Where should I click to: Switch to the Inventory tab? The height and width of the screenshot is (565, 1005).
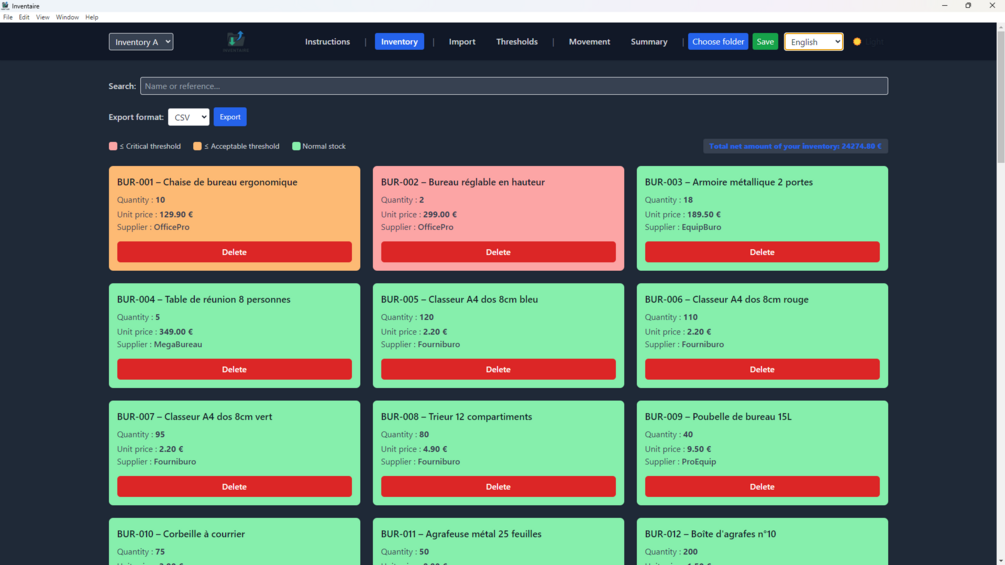click(399, 42)
